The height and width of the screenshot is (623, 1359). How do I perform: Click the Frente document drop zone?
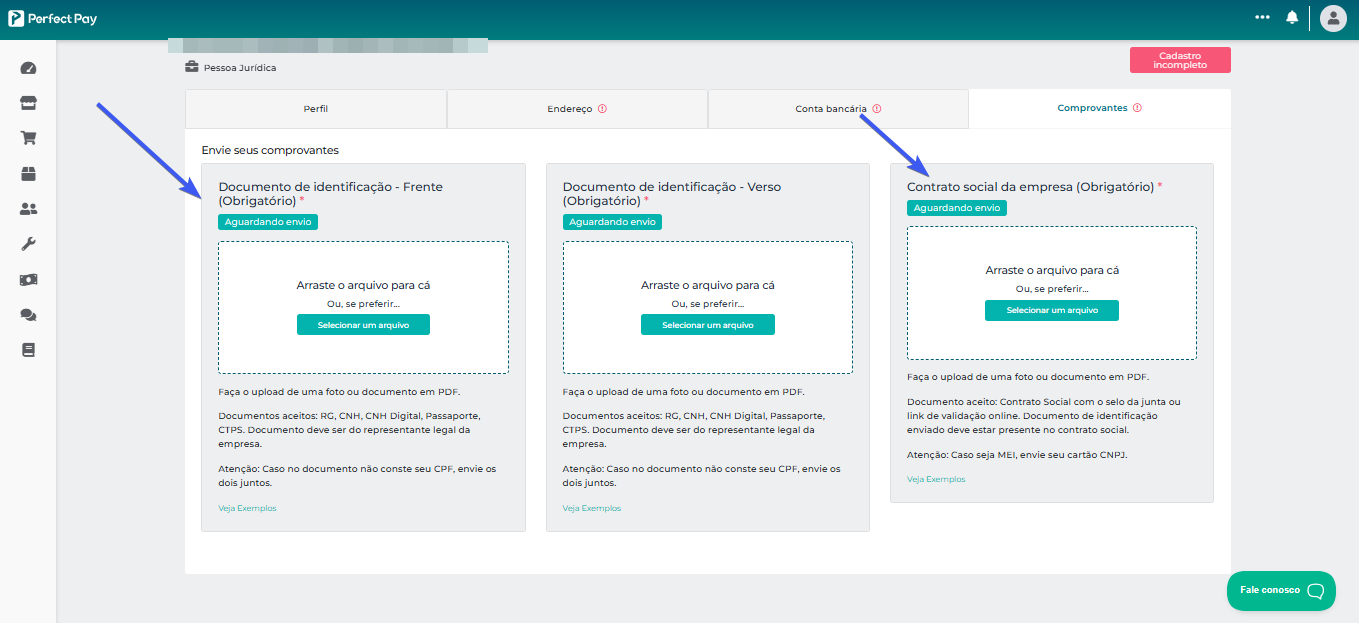point(363,307)
